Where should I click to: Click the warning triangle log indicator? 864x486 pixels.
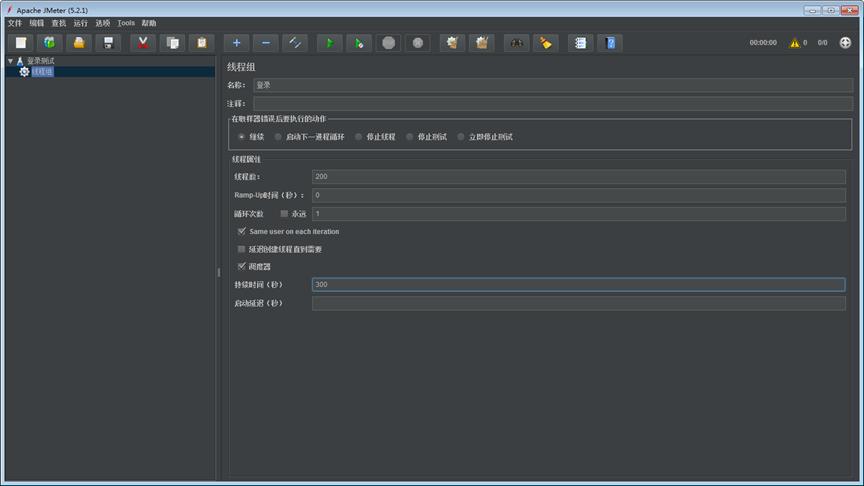coord(794,42)
